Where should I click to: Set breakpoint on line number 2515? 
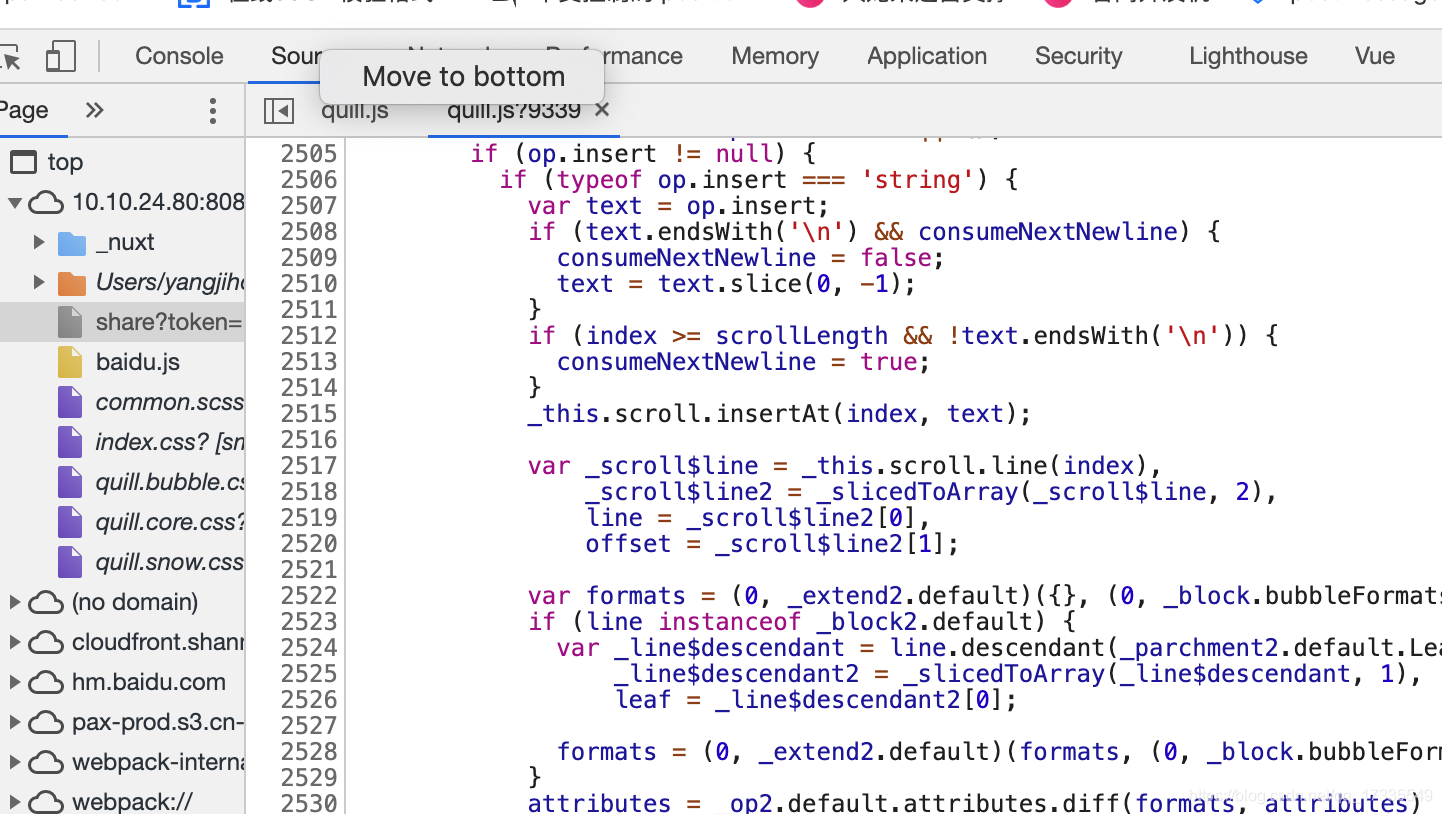308,413
